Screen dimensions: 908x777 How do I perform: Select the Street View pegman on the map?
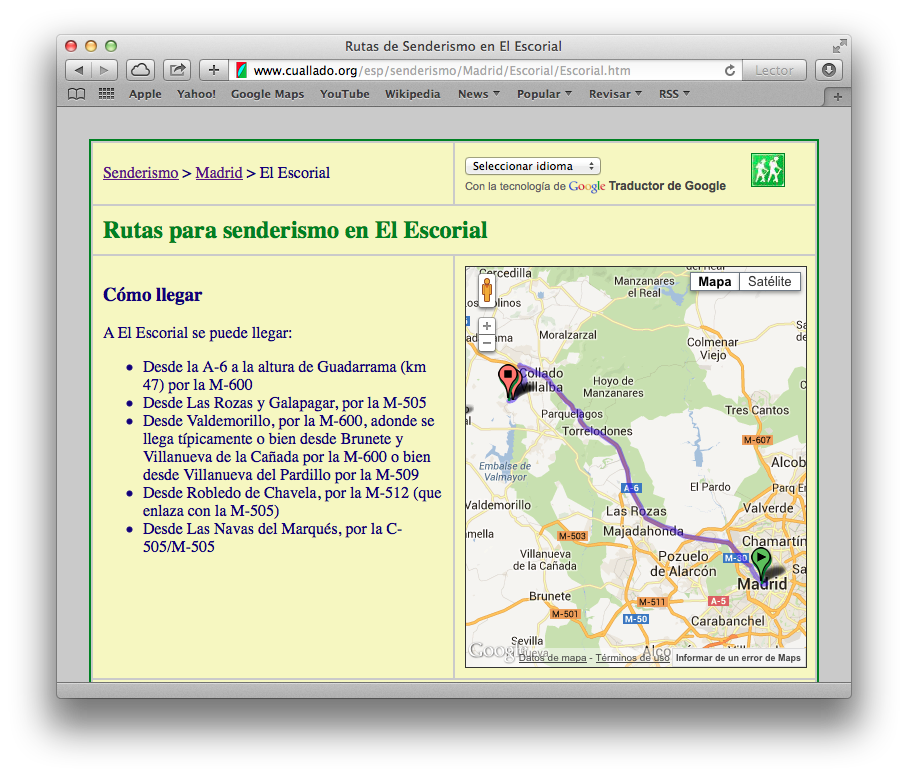click(487, 289)
